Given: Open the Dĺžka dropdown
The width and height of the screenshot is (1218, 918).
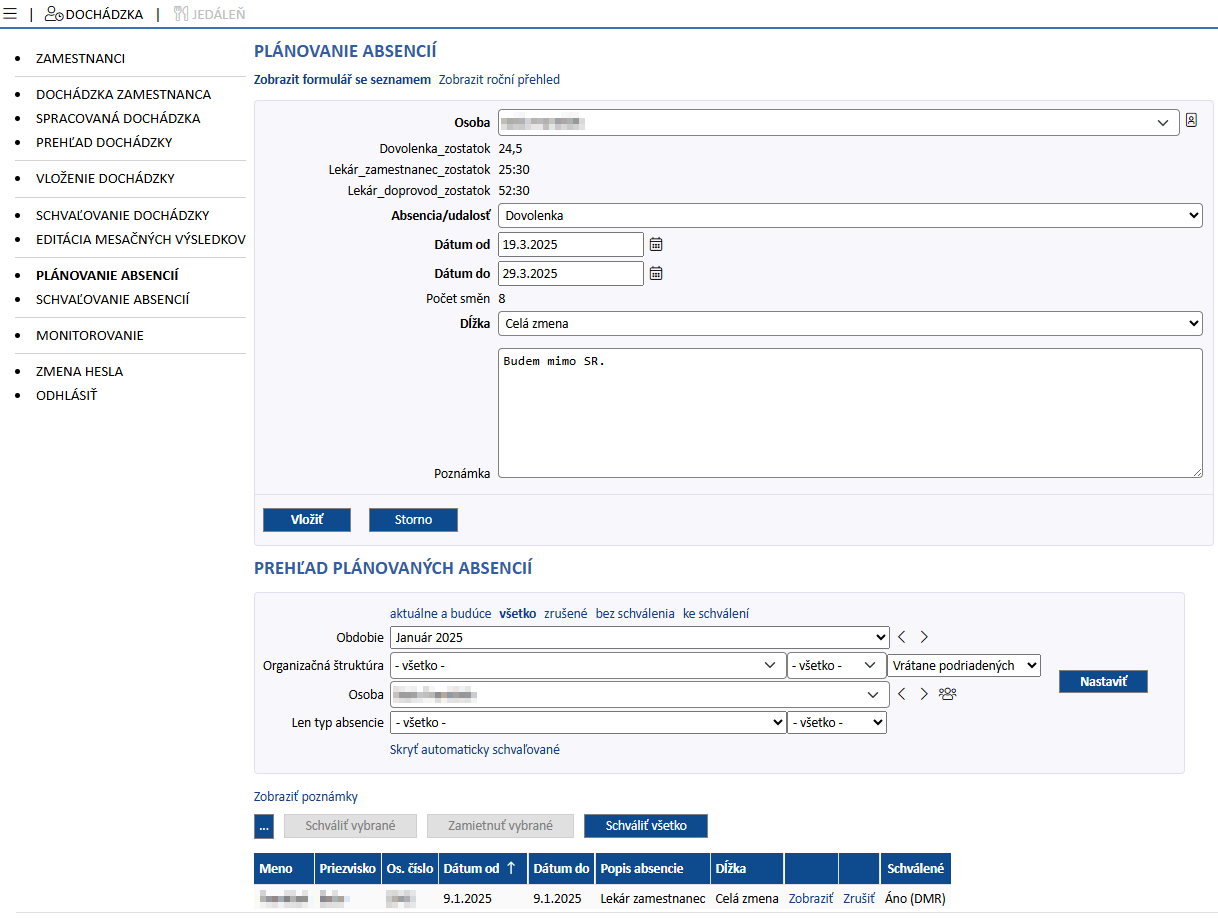Looking at the screenshot, I should [850, 323].
